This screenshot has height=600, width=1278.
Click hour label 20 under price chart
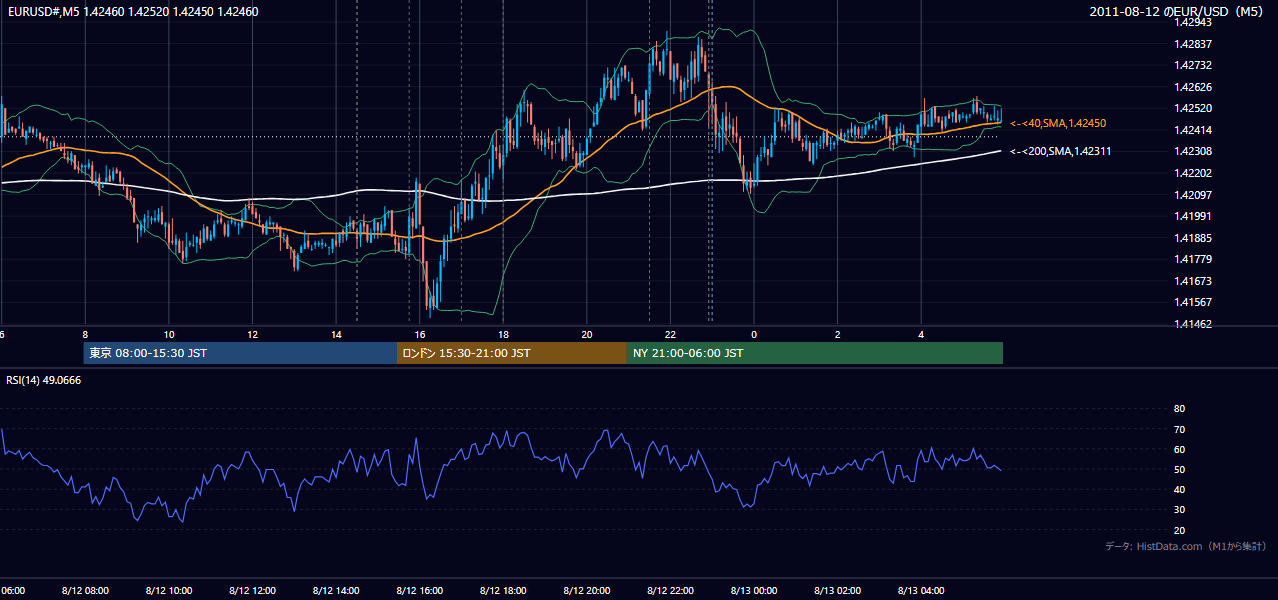587,335
